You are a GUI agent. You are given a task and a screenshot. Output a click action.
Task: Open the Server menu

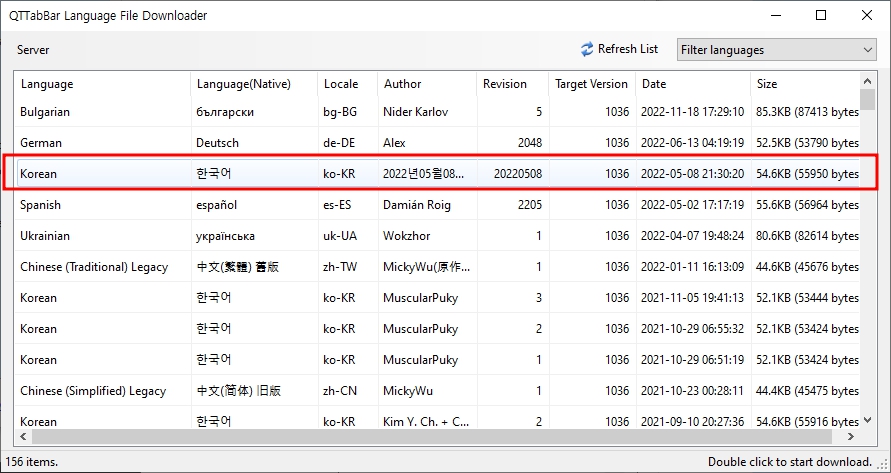point(33,49)
